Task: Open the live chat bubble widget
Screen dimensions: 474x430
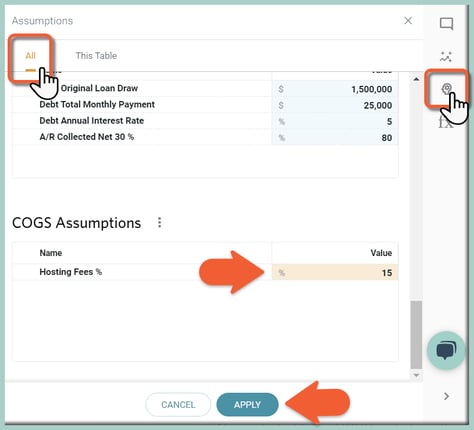Action: coord(446,350)
